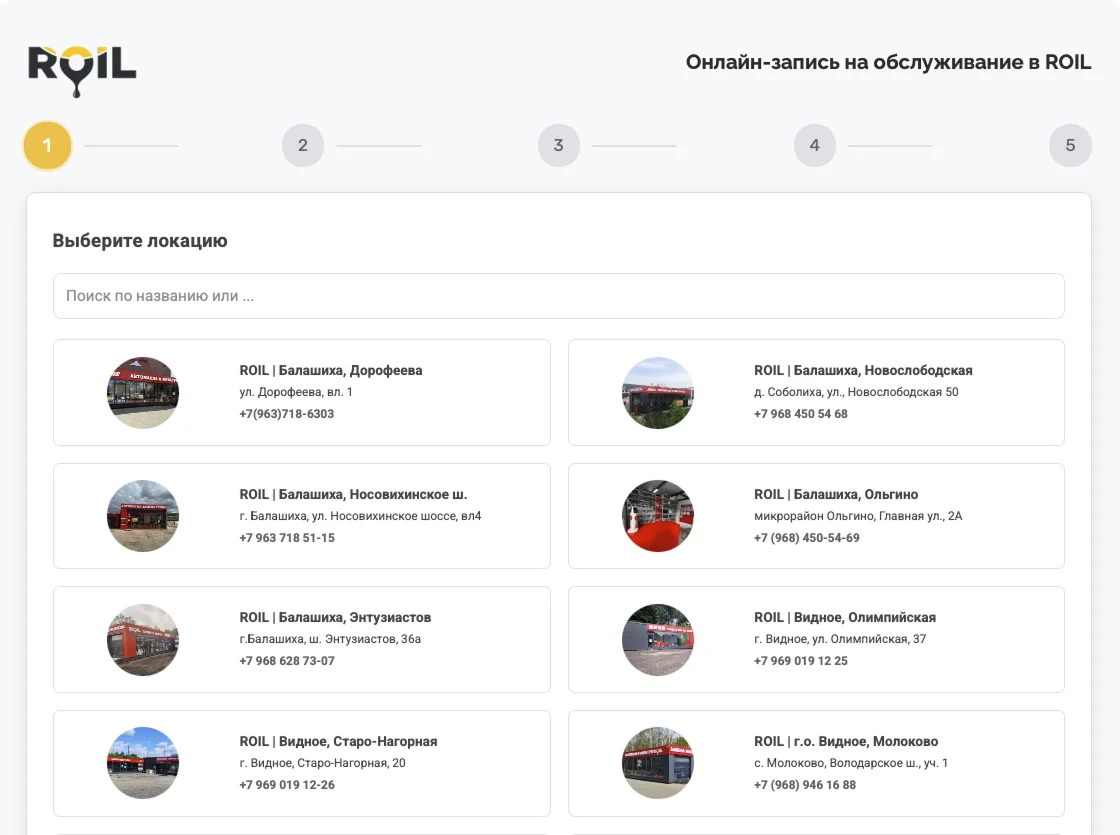The height and width of the screenshot is (835, 1120).
Task: Pick ROIL | Балашиха, Энтузиастов
Action: click(x=301, y=639)
